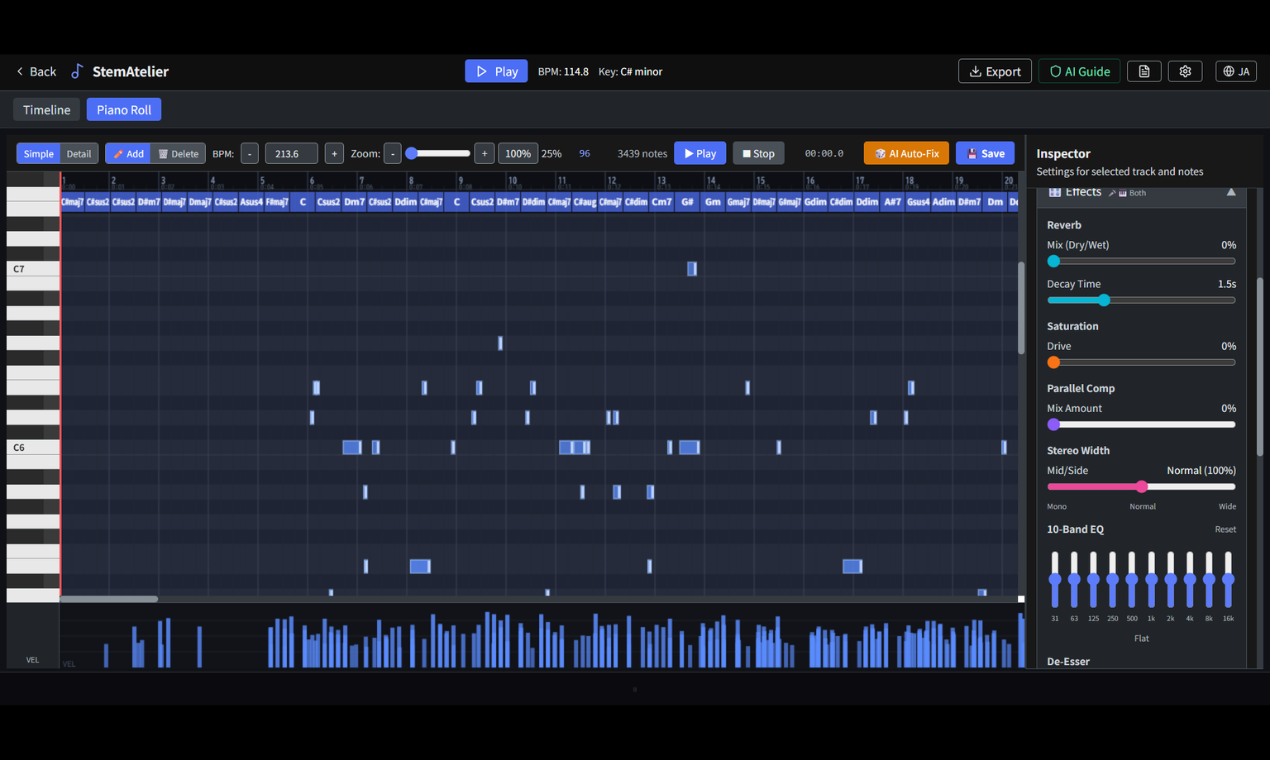Open the AI Guide shield button
This screenshot has height=760, width=1270.
pyautogui.click(x=1079, y=71)
